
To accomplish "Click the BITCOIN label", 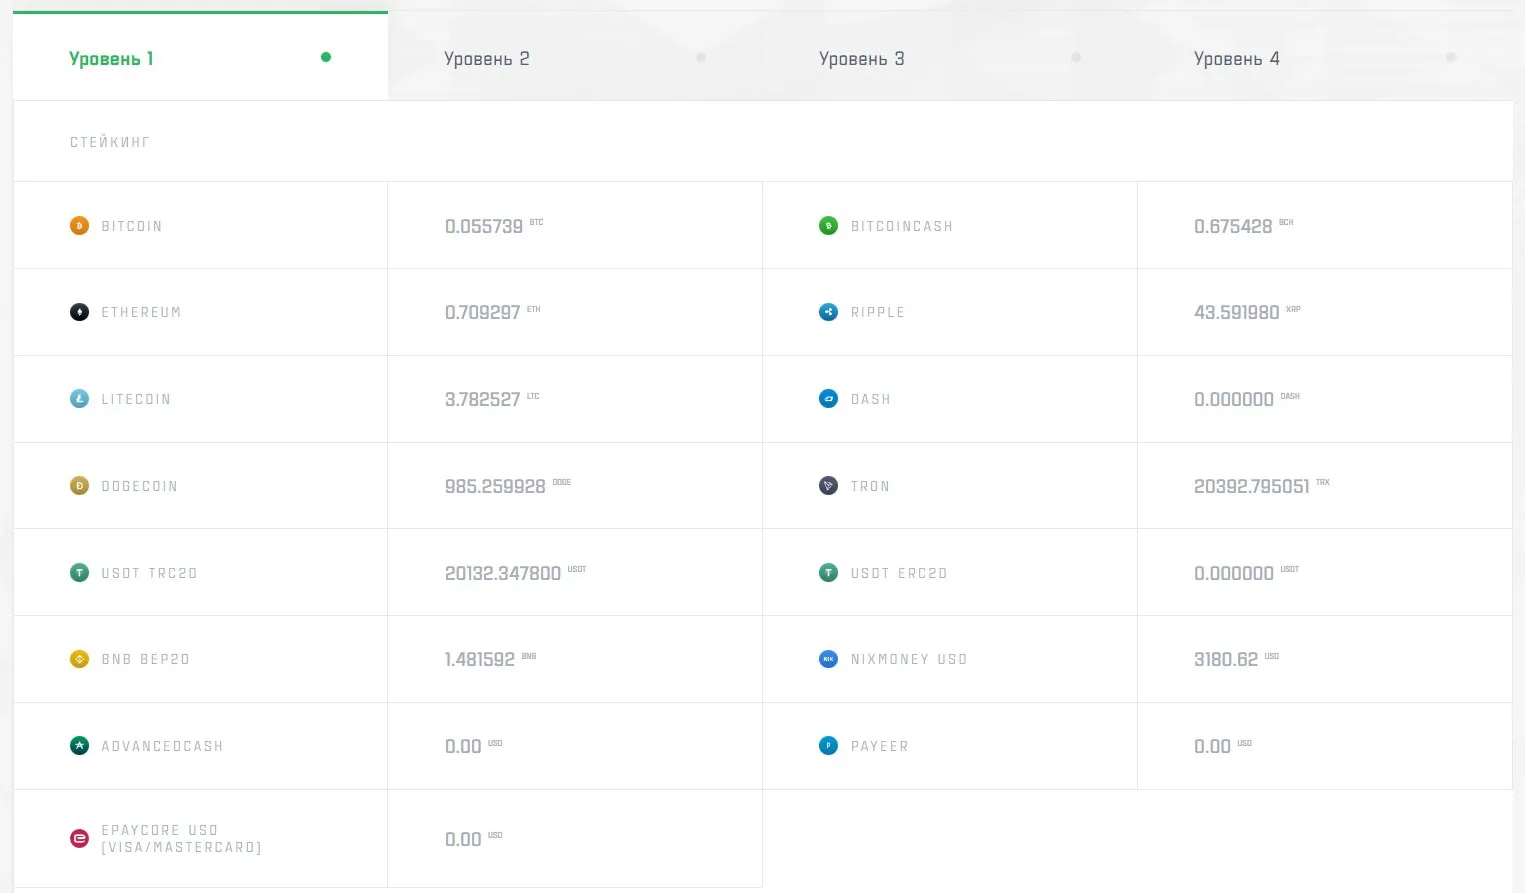I will 132,226.
